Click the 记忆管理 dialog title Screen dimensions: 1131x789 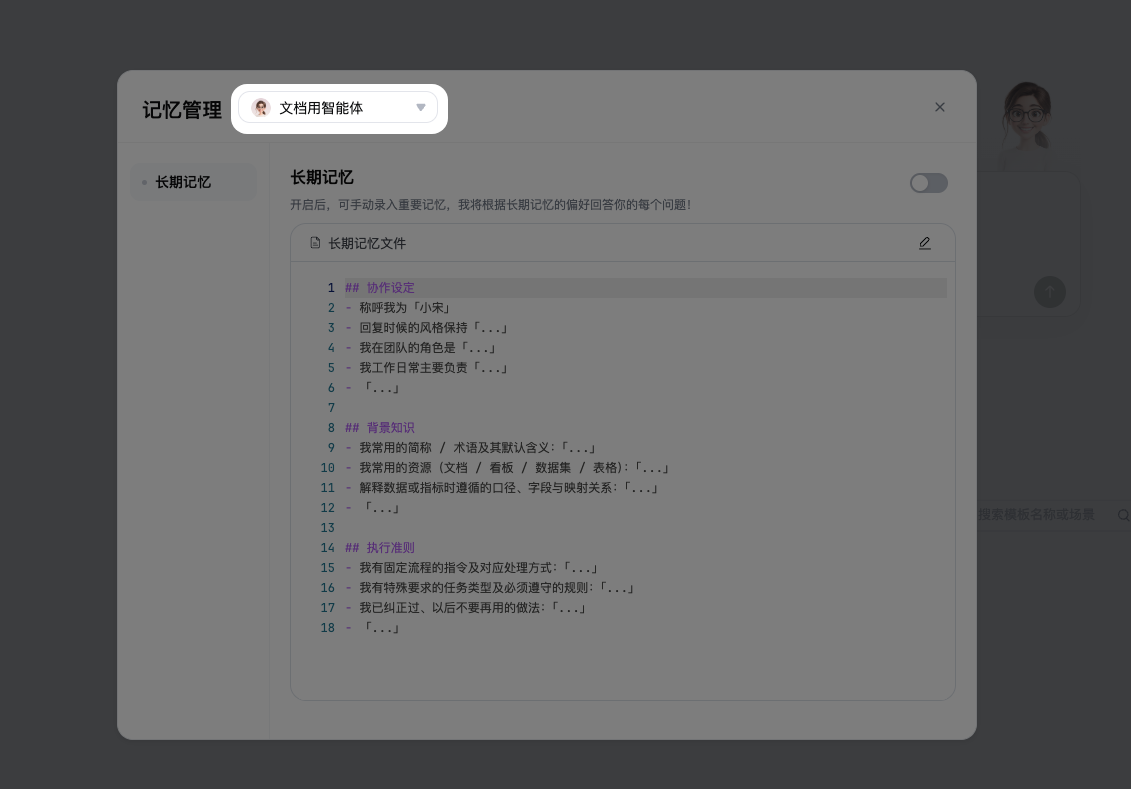182,110
